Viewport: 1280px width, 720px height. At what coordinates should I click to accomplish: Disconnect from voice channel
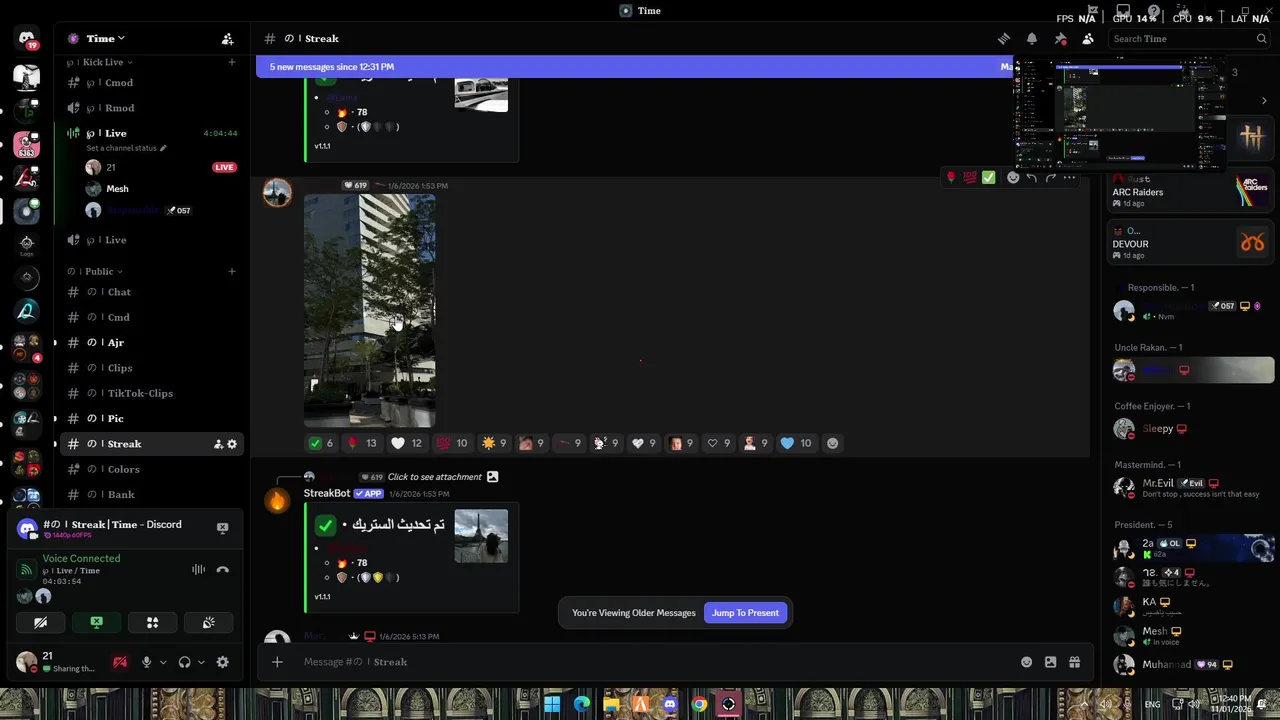tap(223, 569)
